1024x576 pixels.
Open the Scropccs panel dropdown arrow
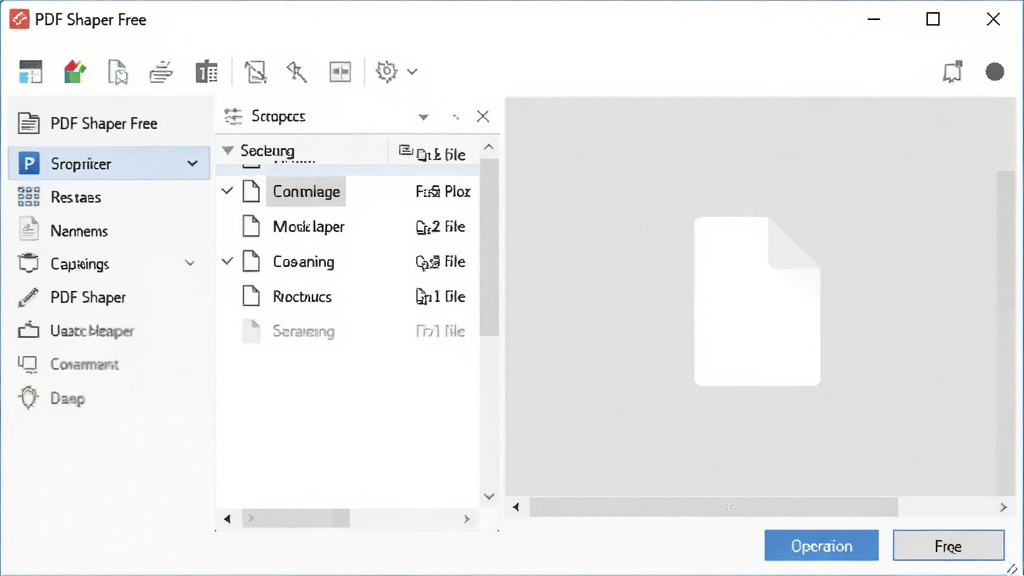coord(424,118)
